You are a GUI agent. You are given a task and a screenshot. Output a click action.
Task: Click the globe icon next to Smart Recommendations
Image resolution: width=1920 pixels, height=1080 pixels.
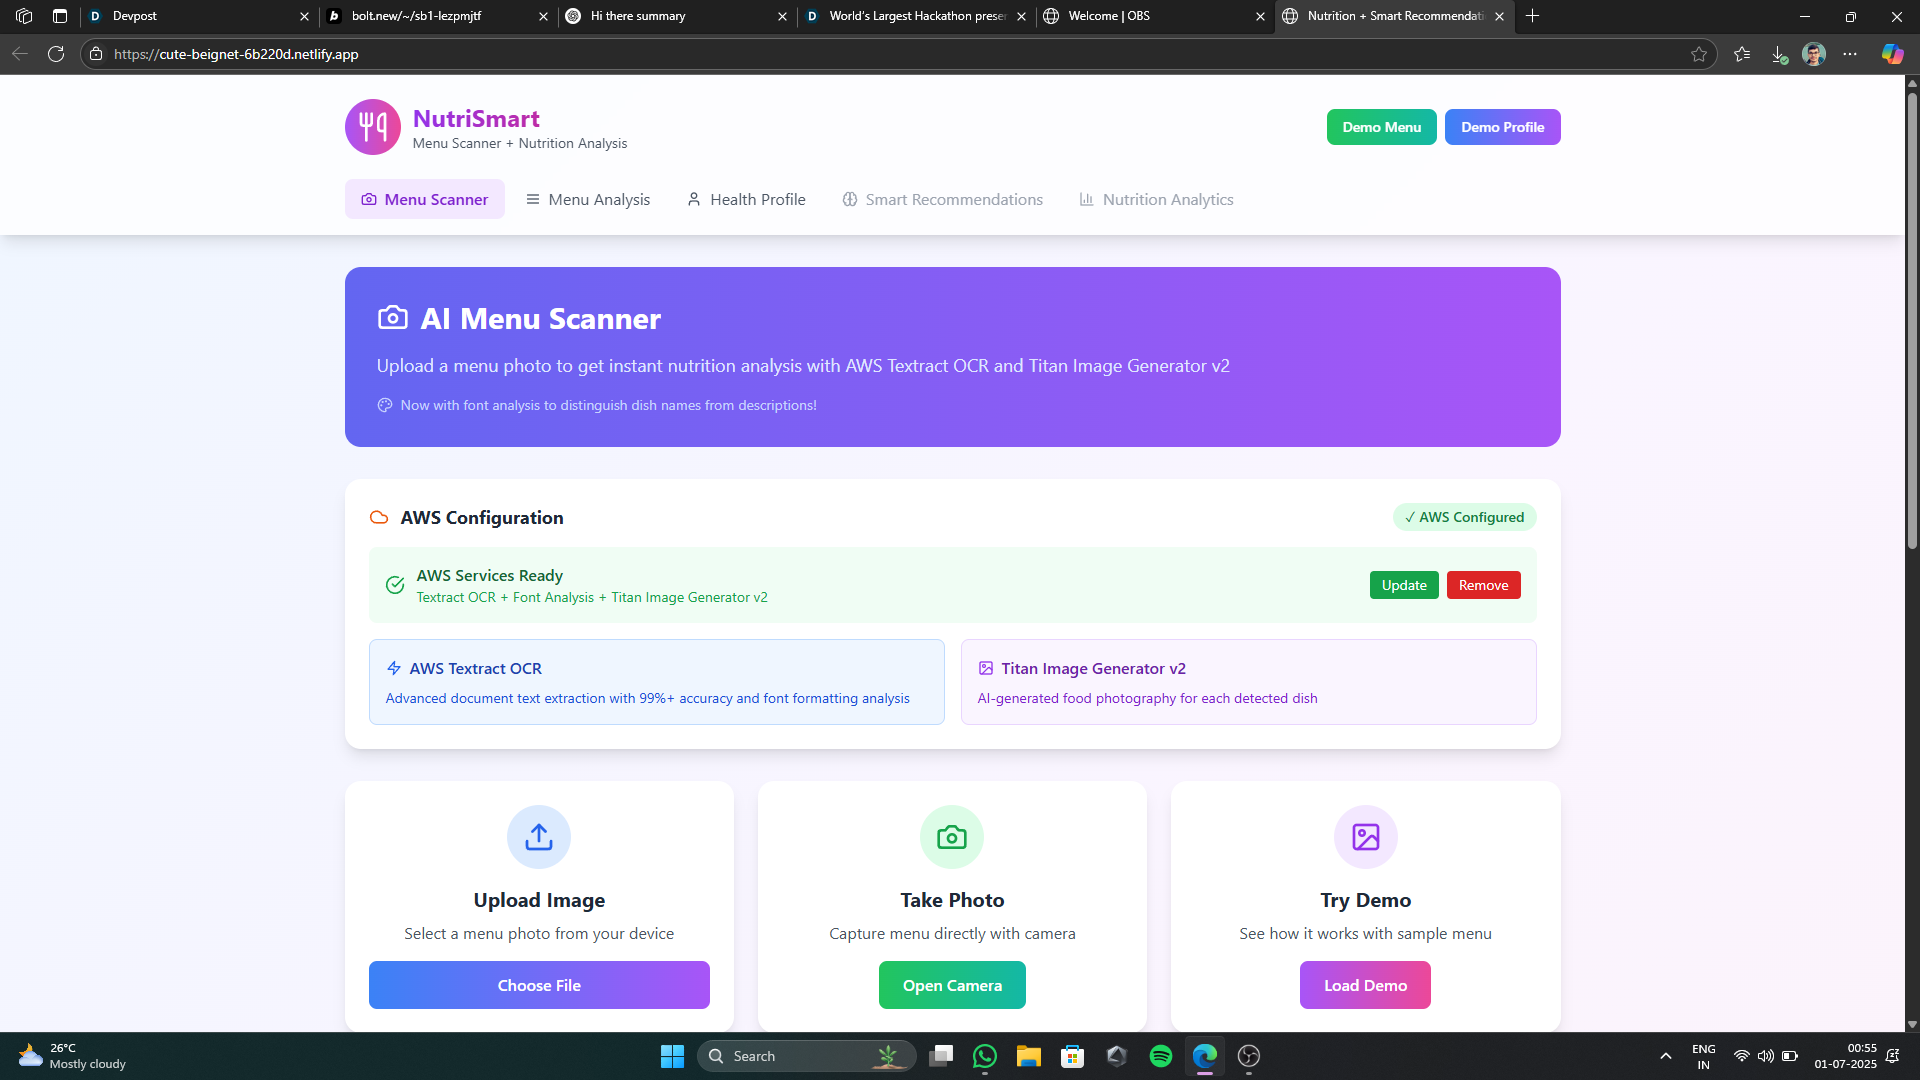point(849,199)
